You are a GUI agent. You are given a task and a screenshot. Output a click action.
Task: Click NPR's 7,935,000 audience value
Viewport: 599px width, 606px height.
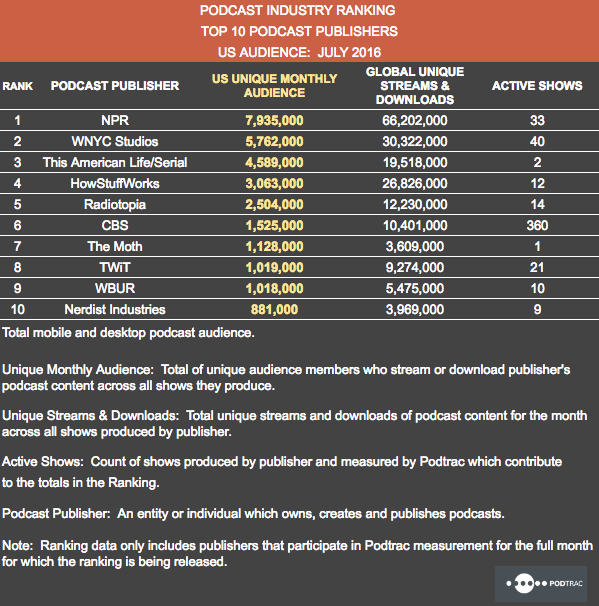[x=274, y=120]
